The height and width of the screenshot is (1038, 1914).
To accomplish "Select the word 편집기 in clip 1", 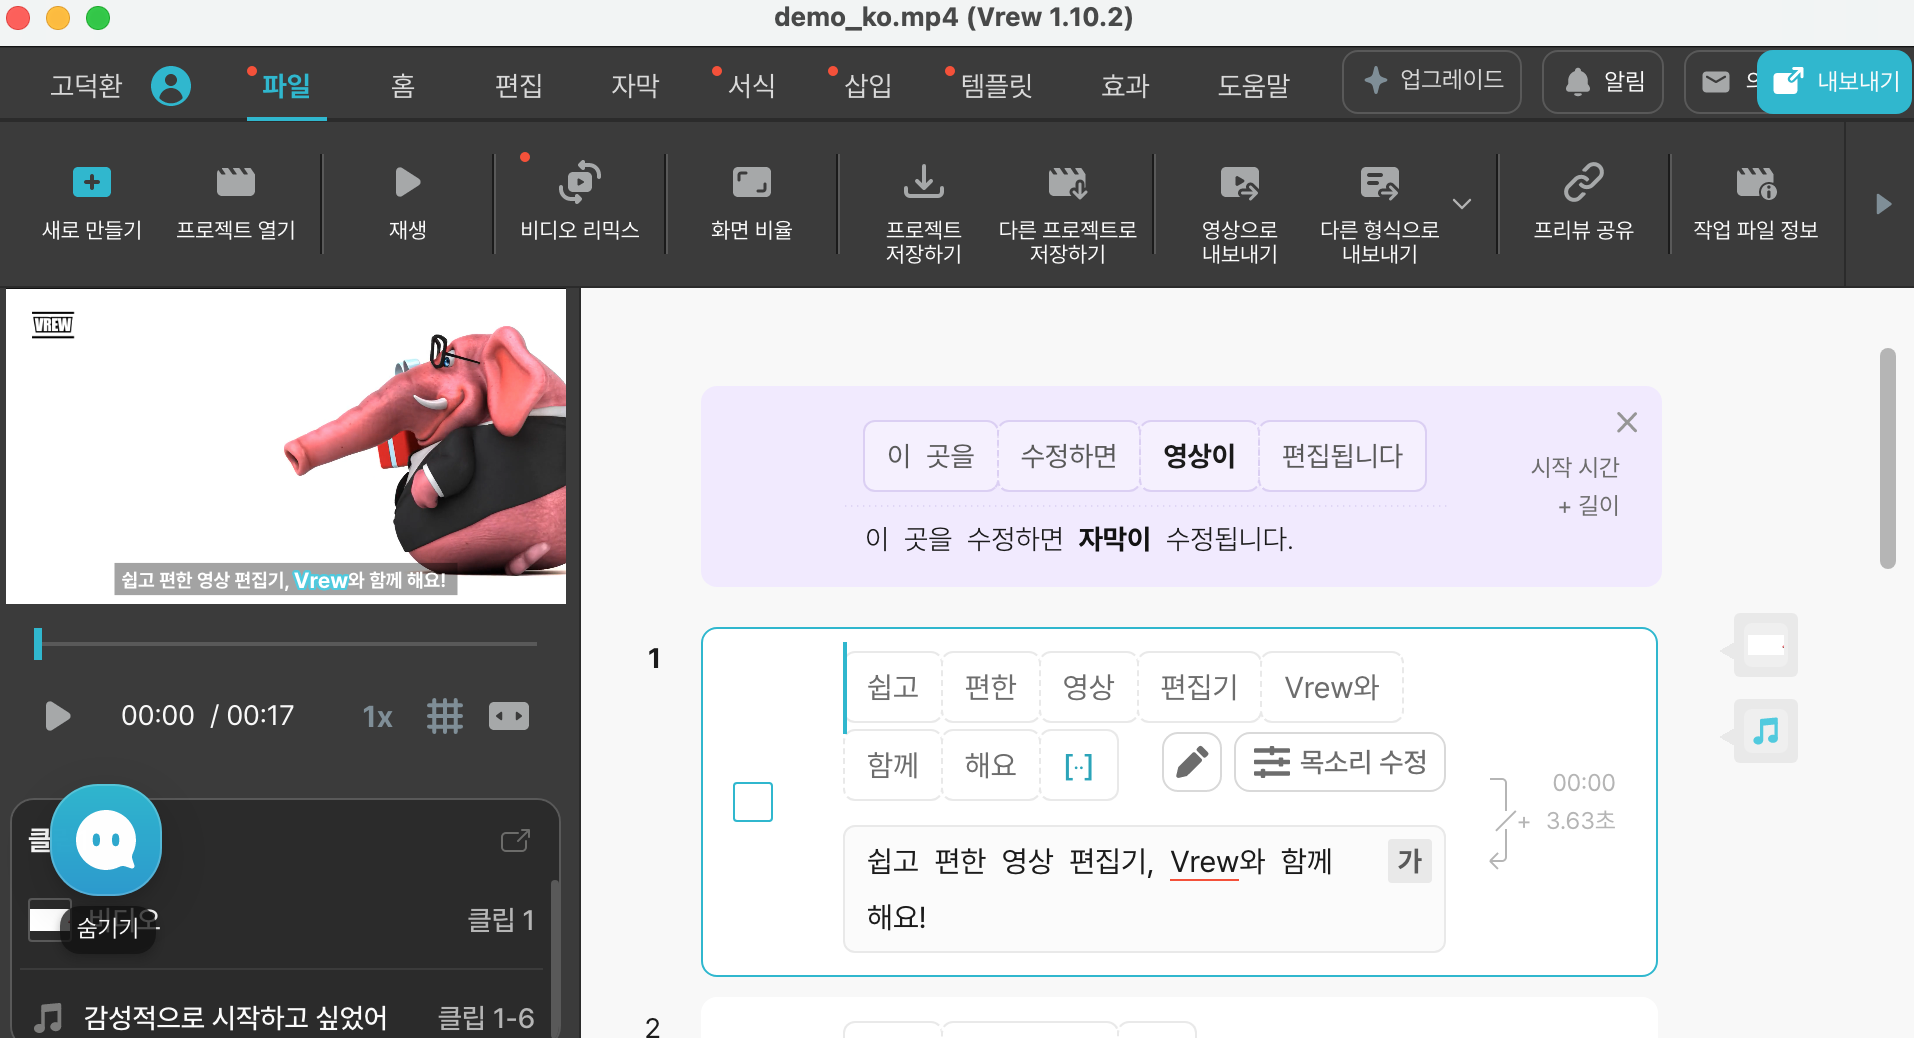I will click(1199, 687).
